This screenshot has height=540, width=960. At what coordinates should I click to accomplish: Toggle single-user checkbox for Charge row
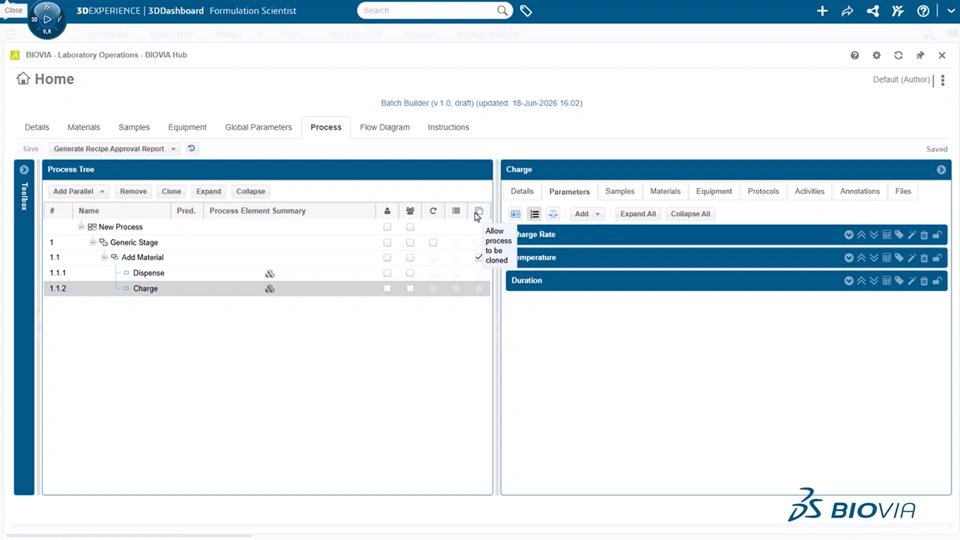(x=387, y=288)
